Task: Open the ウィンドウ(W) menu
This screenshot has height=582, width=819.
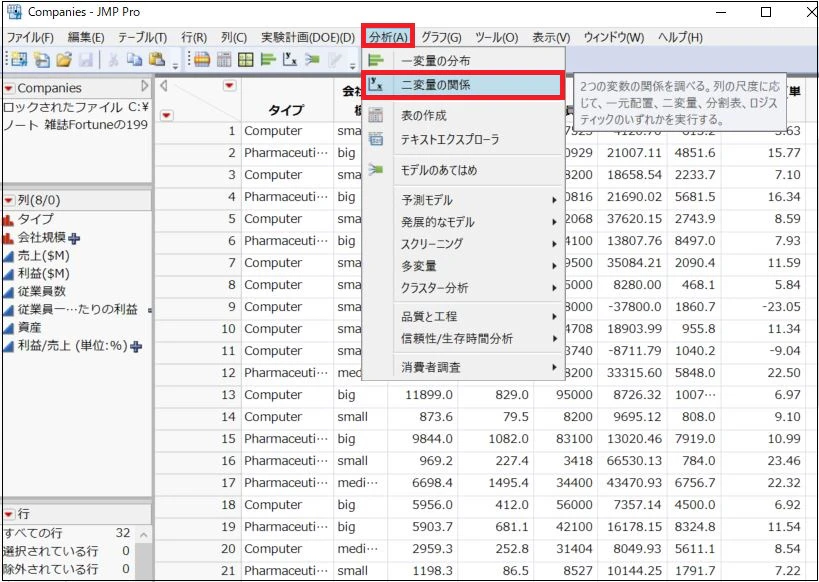Action: click(614, 38)
